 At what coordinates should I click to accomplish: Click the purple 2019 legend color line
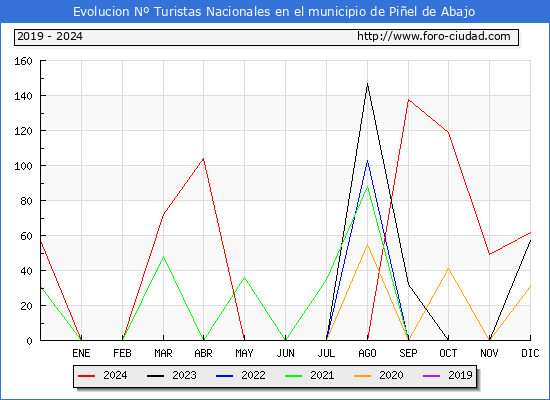pyautogui.click(x=431, y=376)
